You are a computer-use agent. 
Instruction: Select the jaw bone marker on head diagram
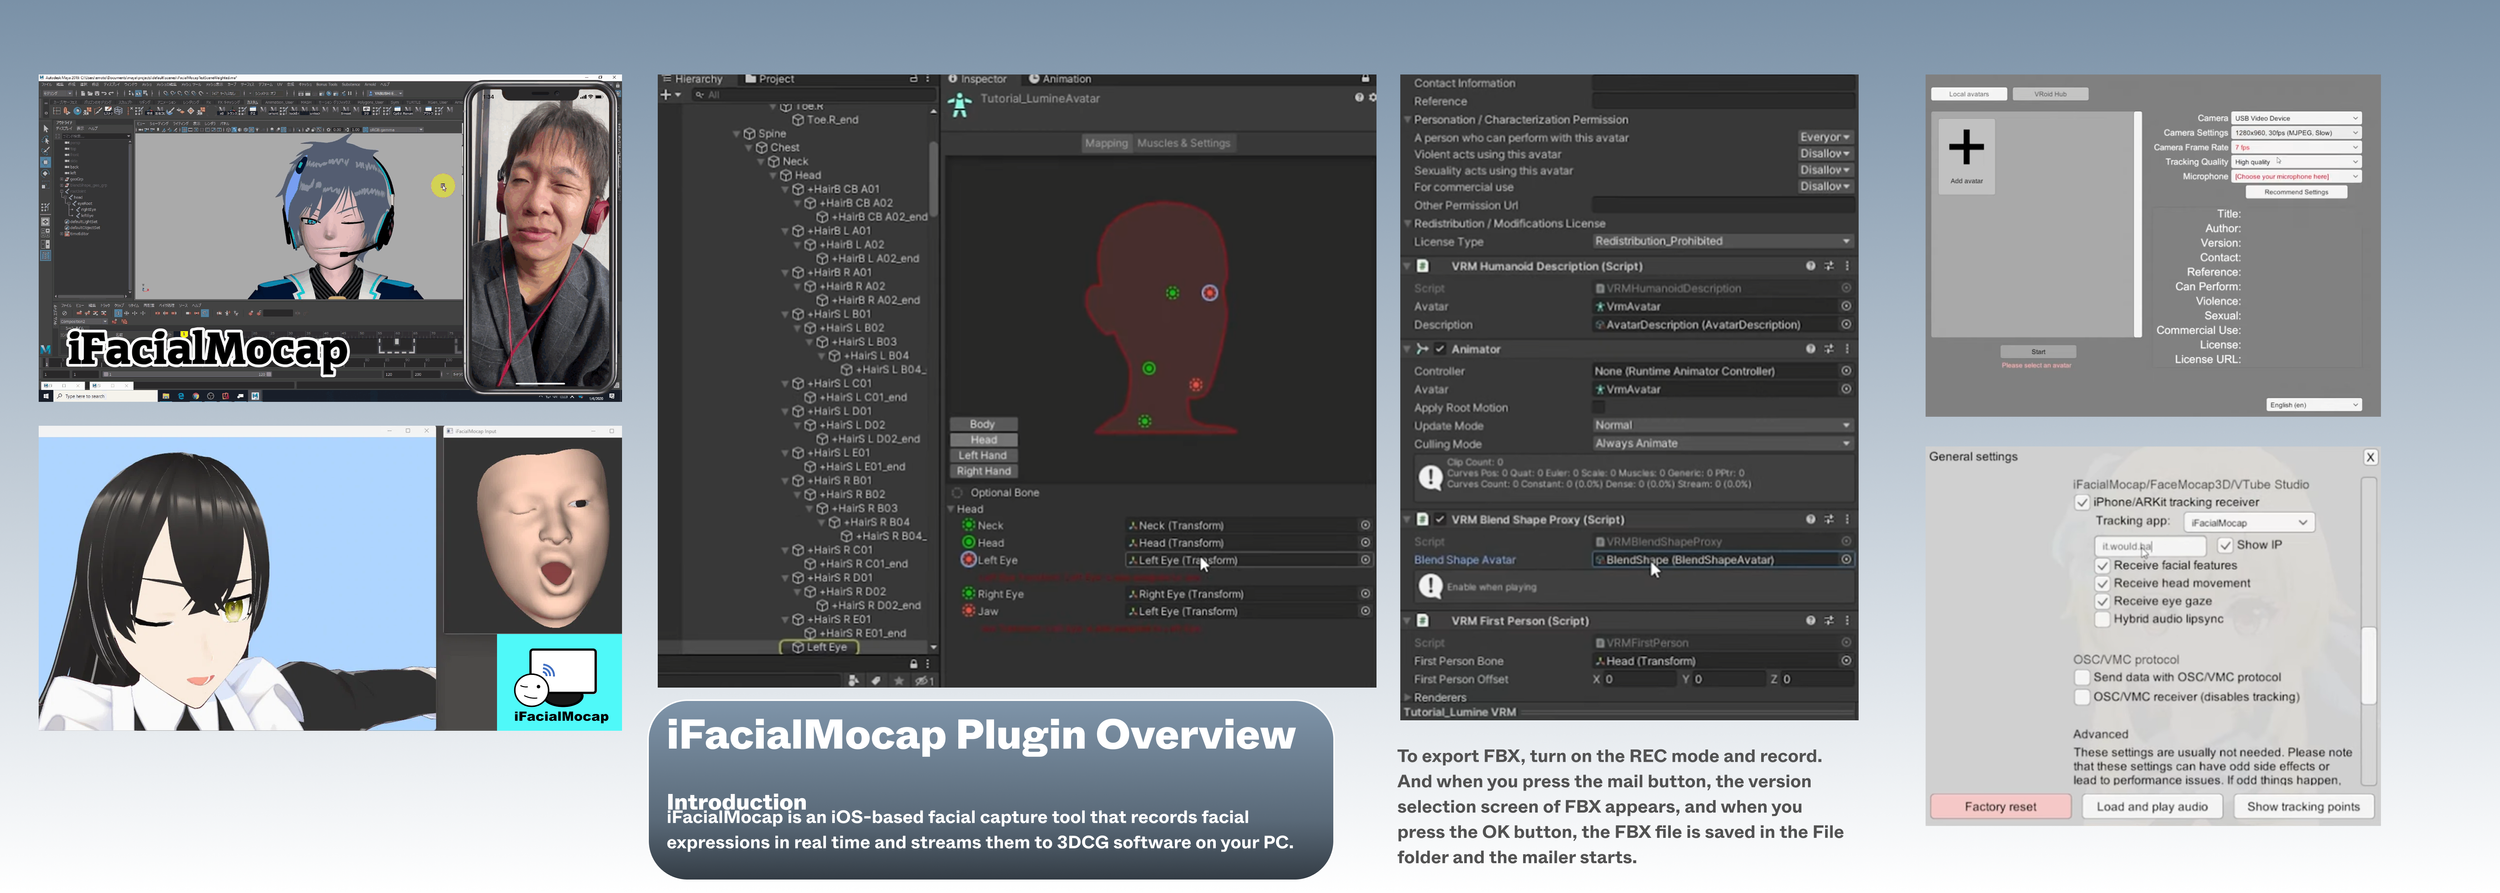pyautogui.click(x=1196, y=384)
